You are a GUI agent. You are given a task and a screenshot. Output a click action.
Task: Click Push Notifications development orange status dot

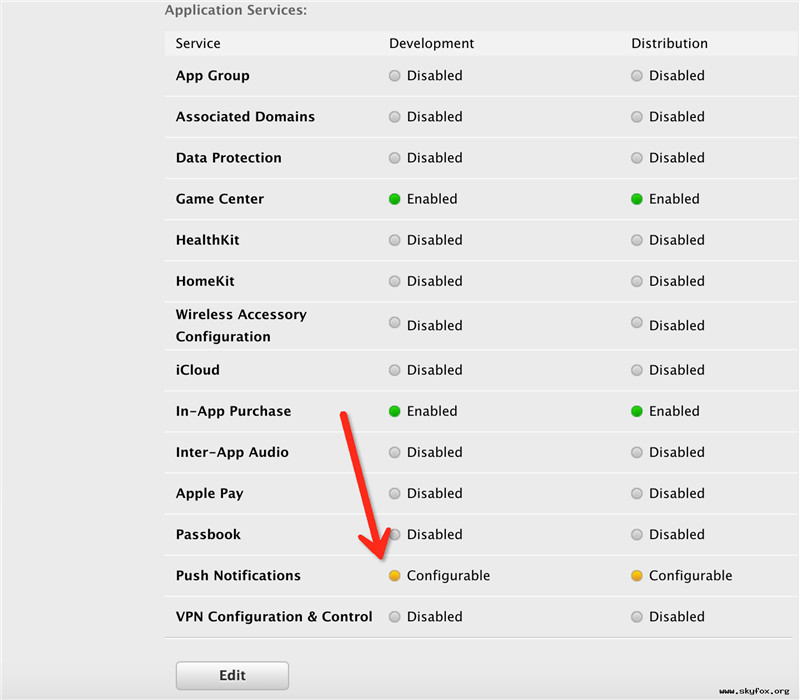(x=395, y=576)
